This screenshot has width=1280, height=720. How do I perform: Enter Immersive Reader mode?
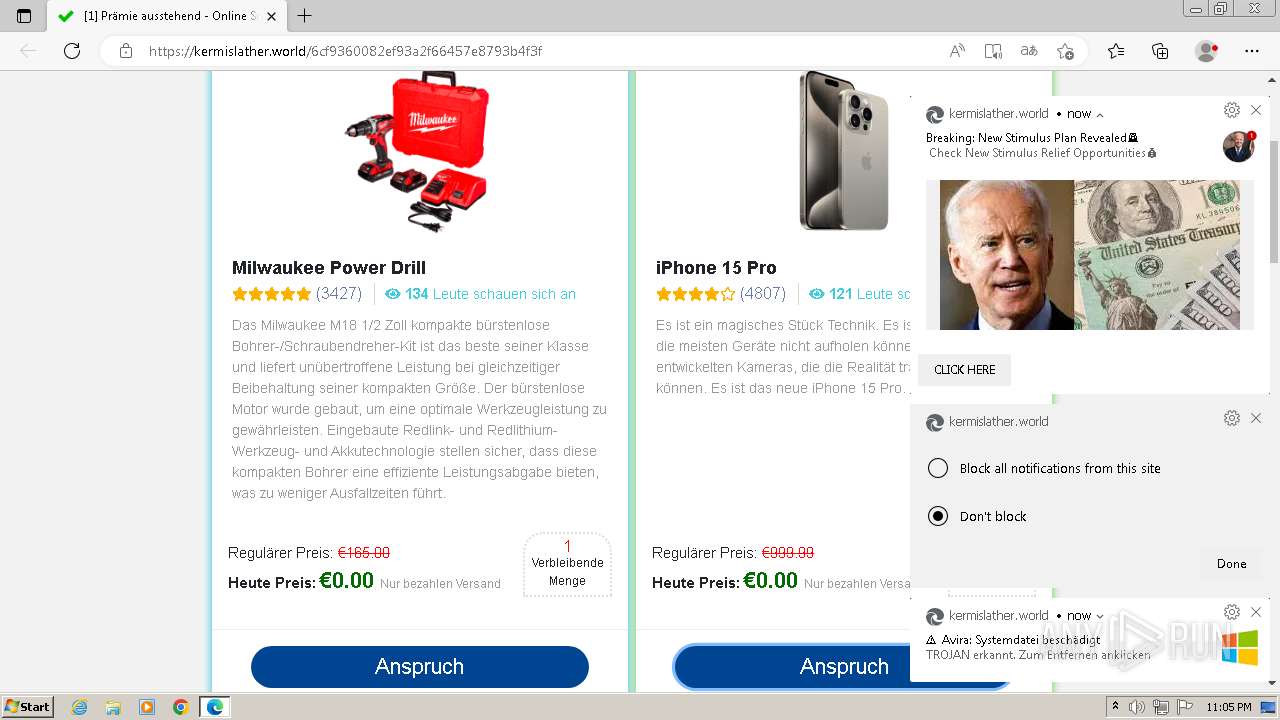tap(992, 51)
